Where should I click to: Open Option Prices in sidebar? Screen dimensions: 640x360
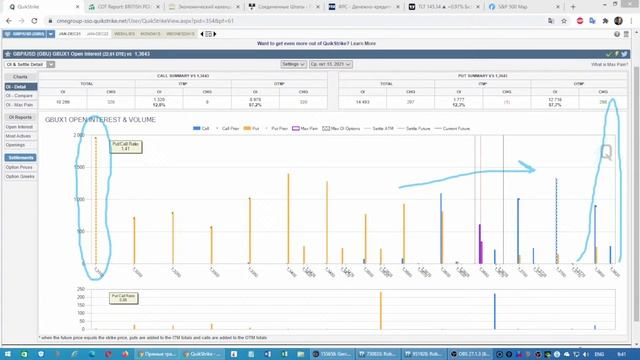[x=21, y=167]
